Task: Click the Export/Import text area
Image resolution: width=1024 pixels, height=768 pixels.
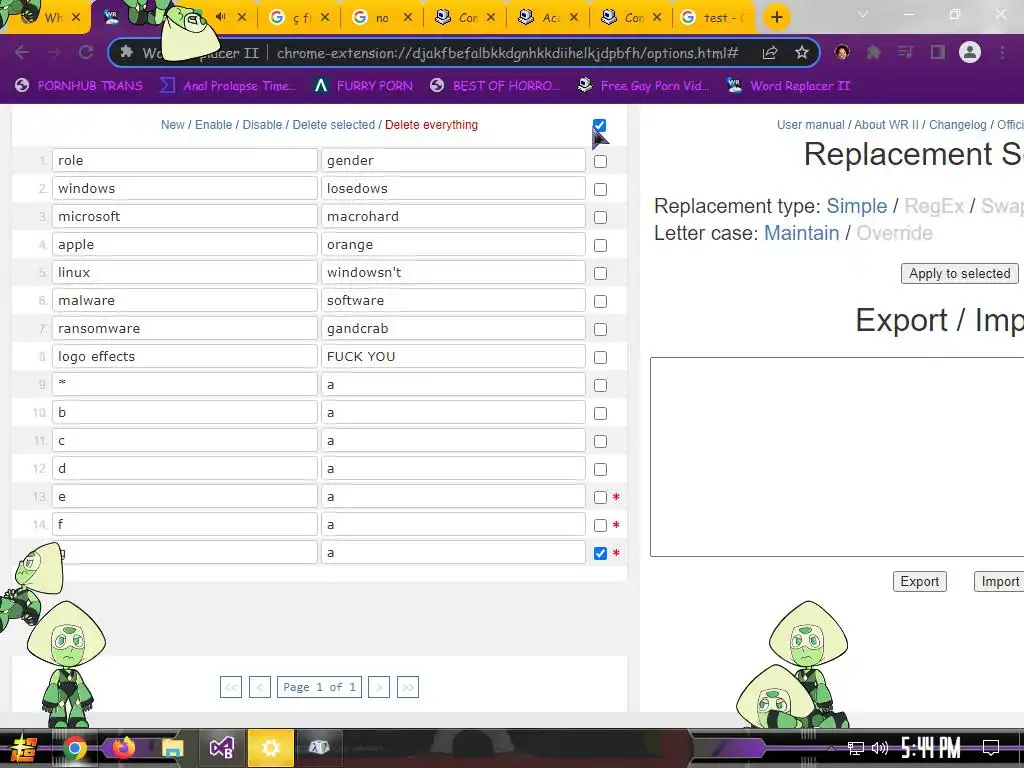Action: tap(837, 457)
